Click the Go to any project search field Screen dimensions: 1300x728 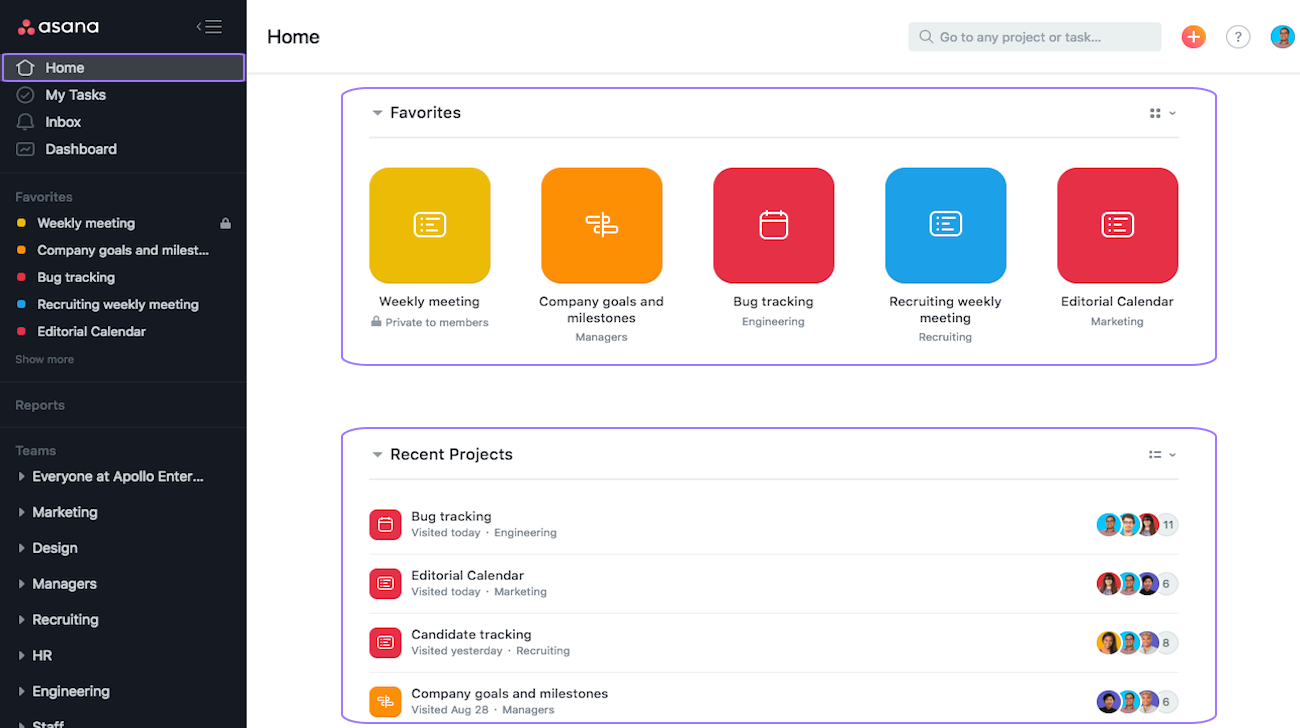click(x=1035, y=36)
